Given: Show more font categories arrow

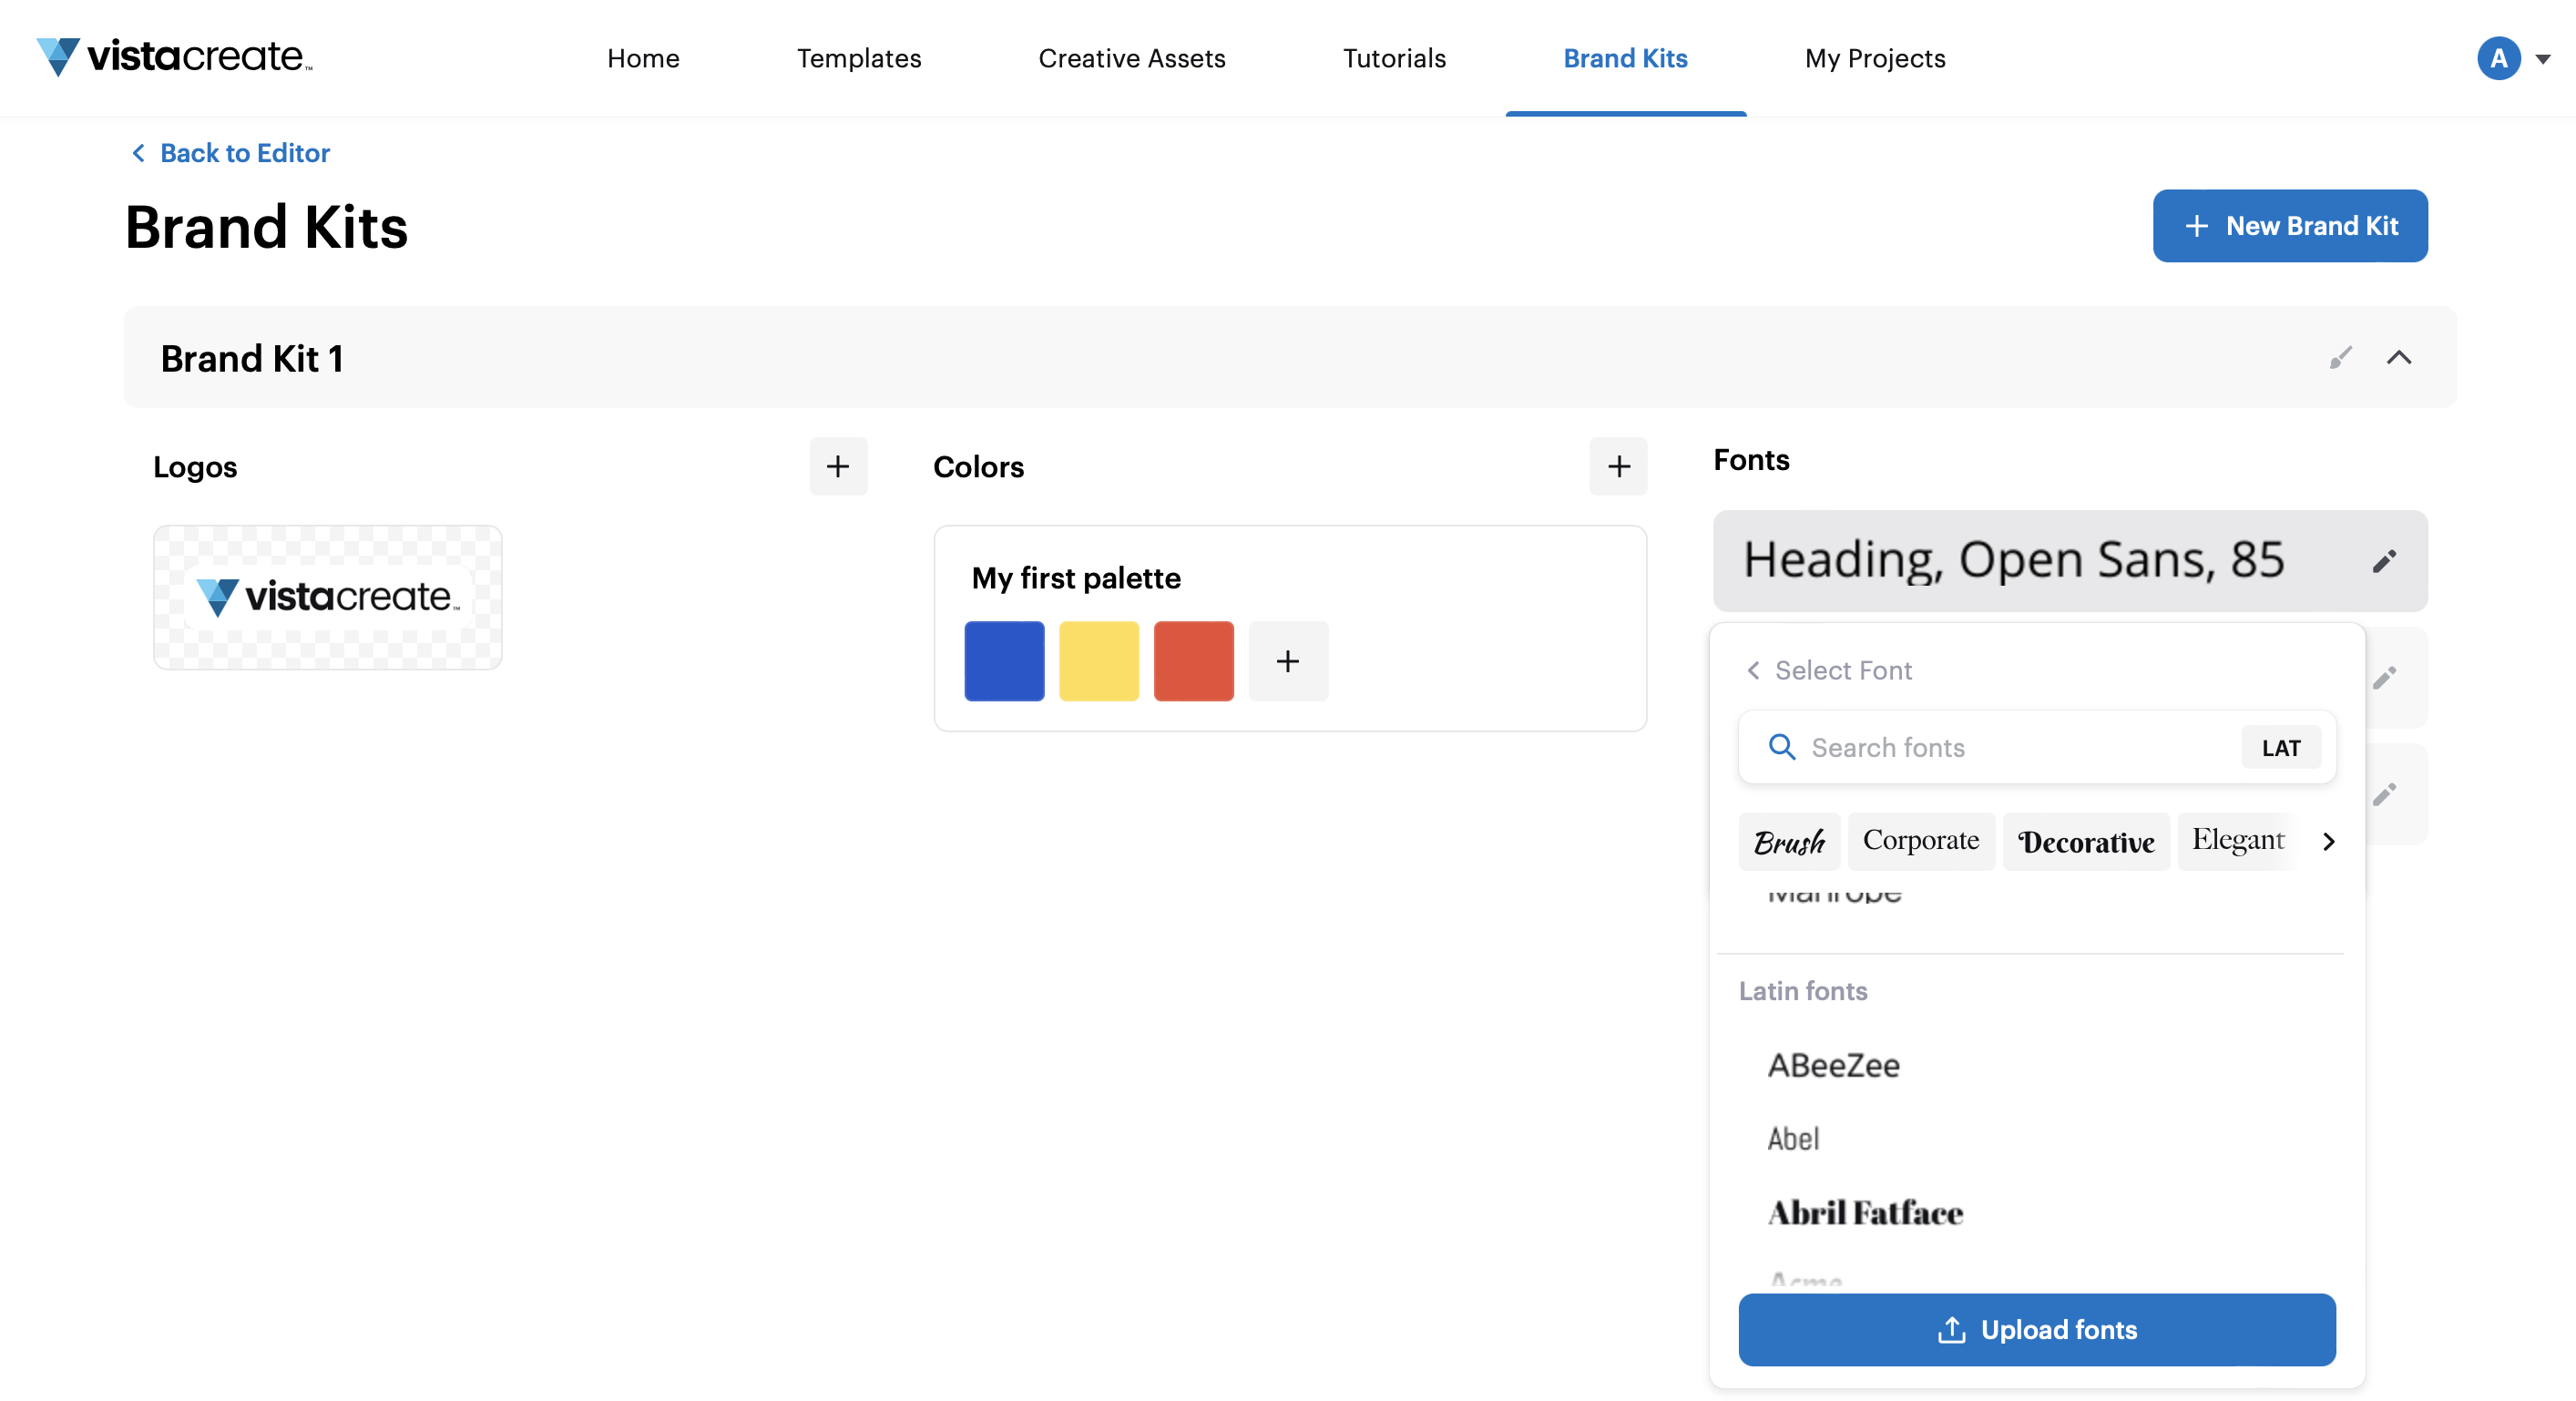Looking at the screenshot, I should point(2328,841).
